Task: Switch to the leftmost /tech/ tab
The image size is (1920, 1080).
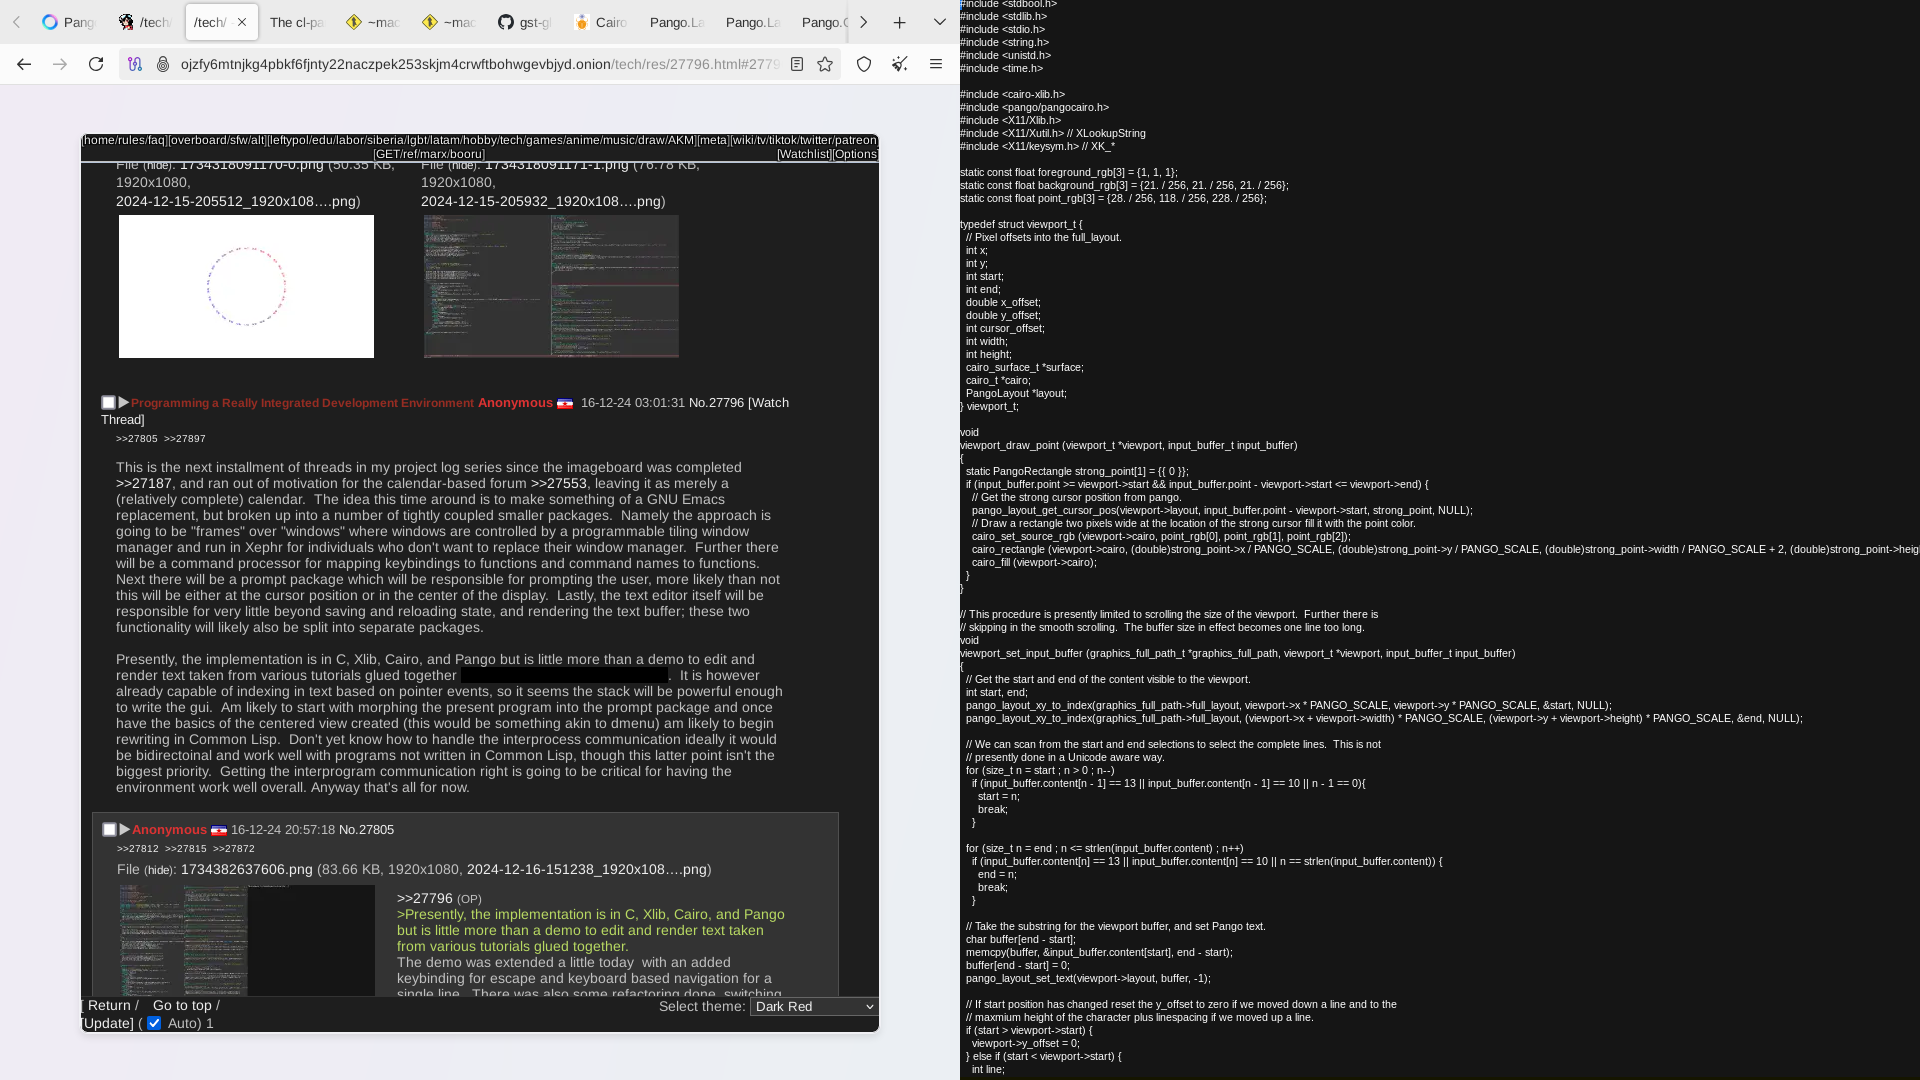Action: [145, 22]
